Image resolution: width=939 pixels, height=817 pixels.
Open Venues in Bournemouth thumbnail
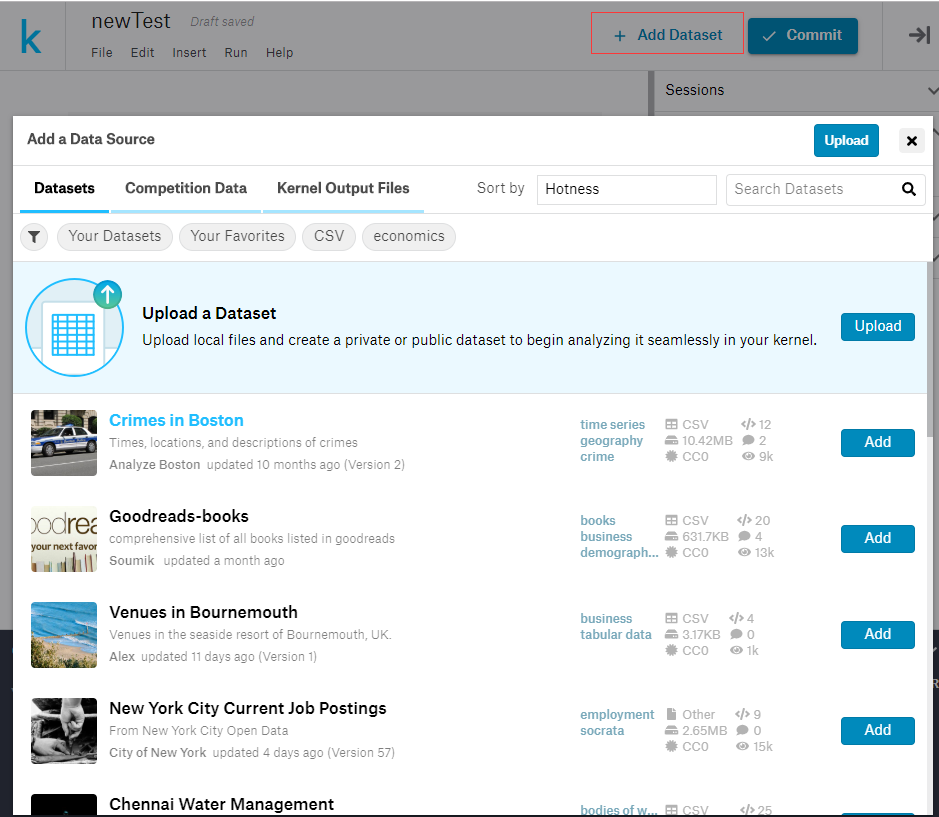(x=64, y=634)
